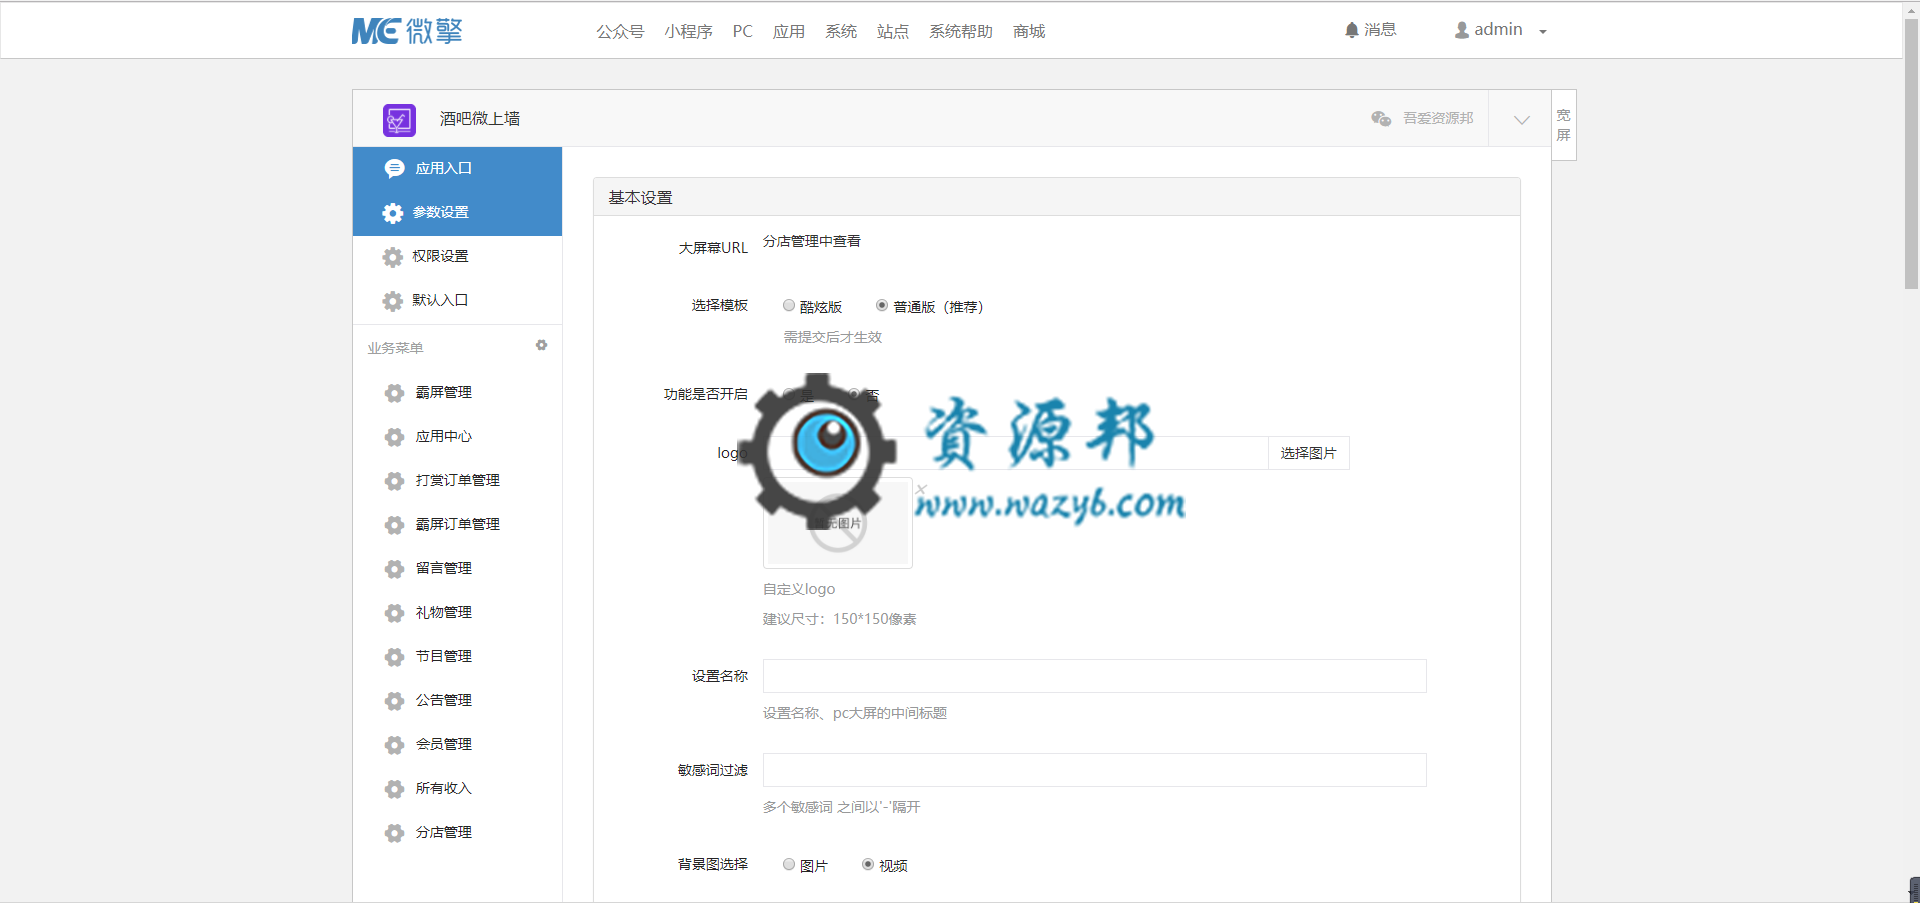The image size is (1920, 903).
Task: Go to 分店管理 in sidebar
Action: click(444, 833)
